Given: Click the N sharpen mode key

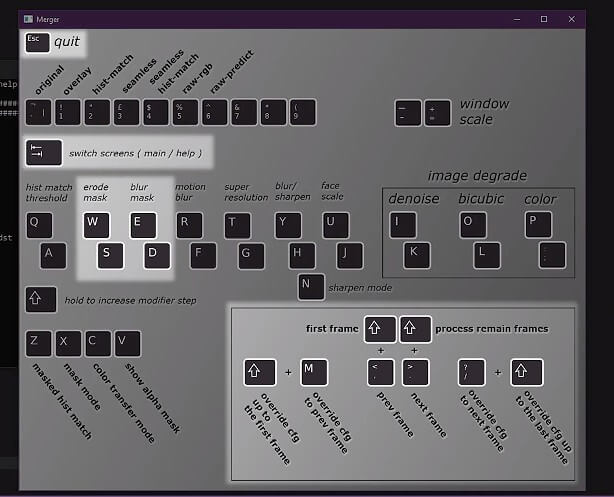Looking at the screenshot, I should (x=311, y=287).
